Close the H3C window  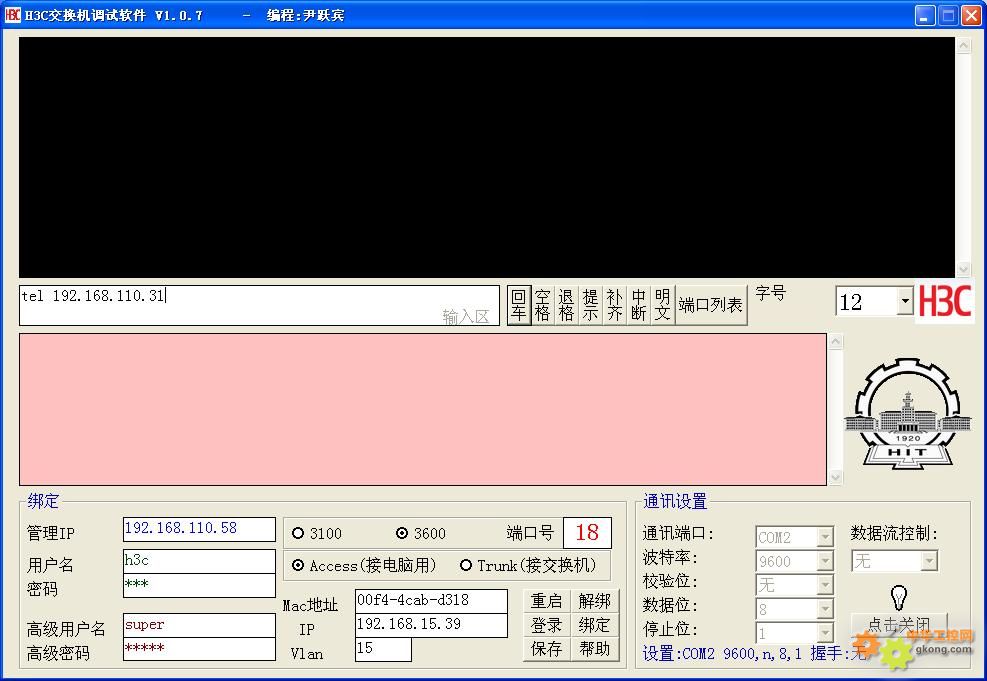coord(971,15)
